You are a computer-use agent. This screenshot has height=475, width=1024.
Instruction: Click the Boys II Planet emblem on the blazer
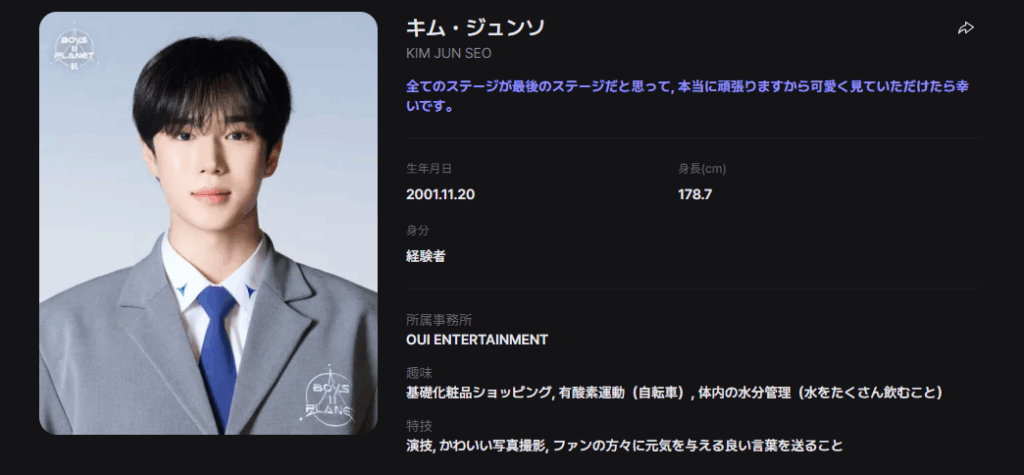pos(330,398)
